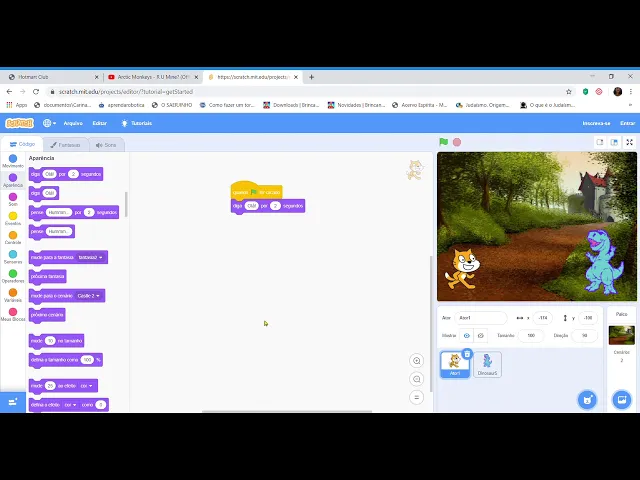Open the Castle 2 backdrop dropdown

click(88, 296)
